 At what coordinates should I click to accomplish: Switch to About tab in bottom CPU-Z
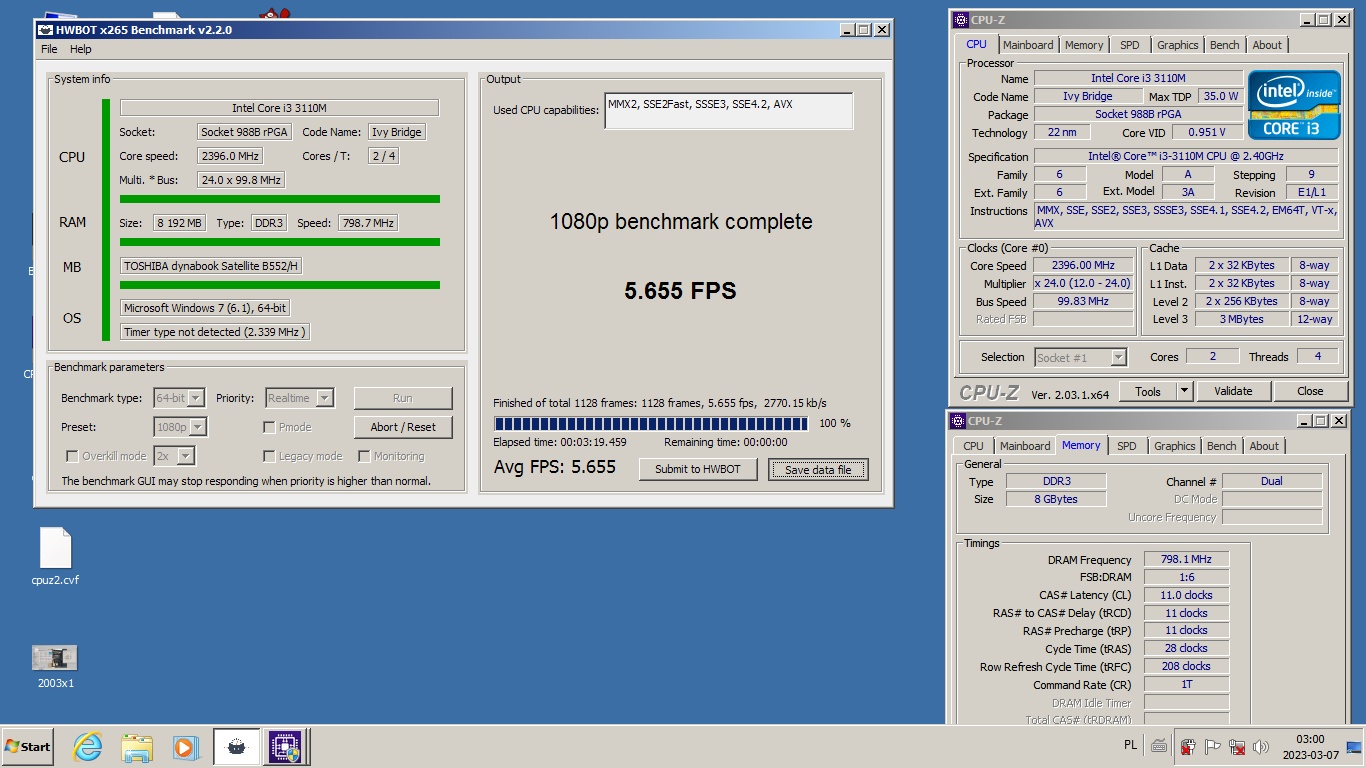click(1264, 446)
